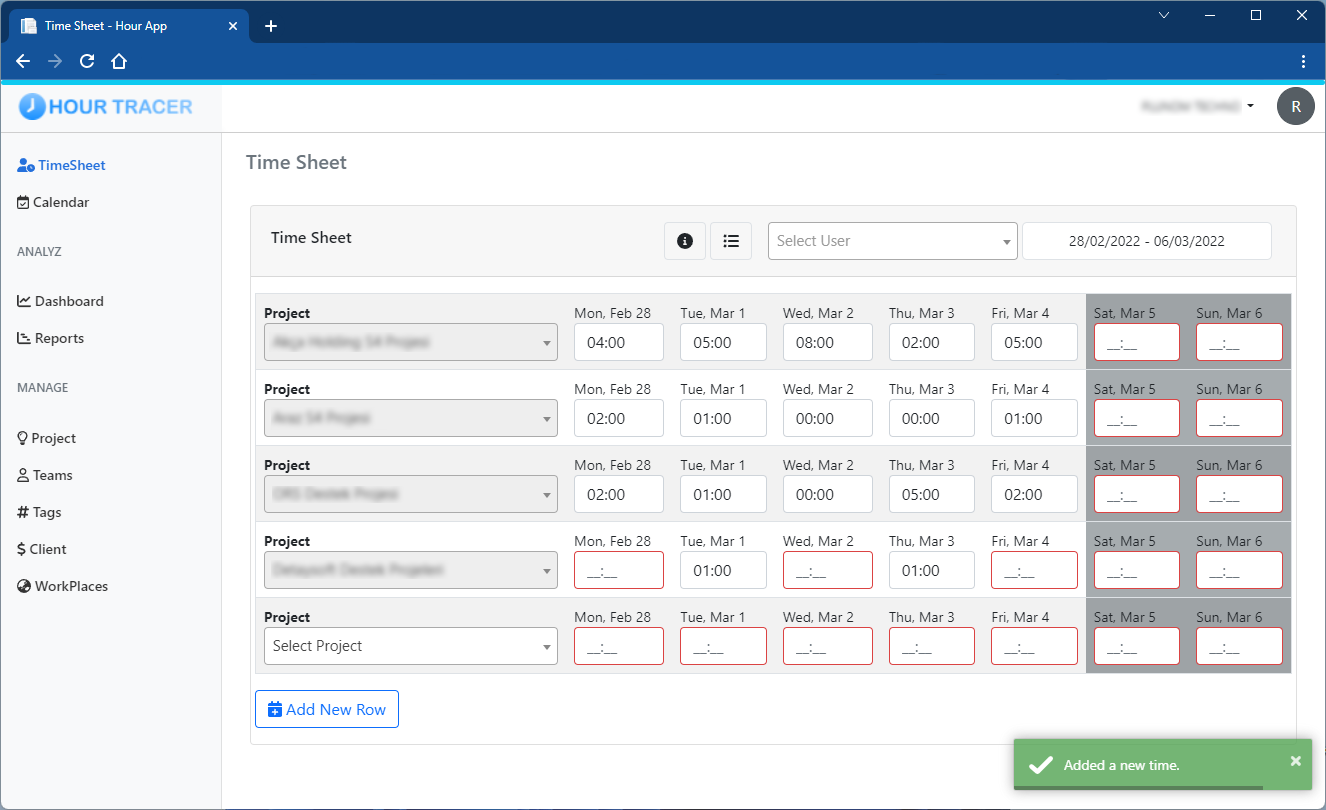
Task: Click second row Wednesday 00:00 field
Action: (828, 418)
